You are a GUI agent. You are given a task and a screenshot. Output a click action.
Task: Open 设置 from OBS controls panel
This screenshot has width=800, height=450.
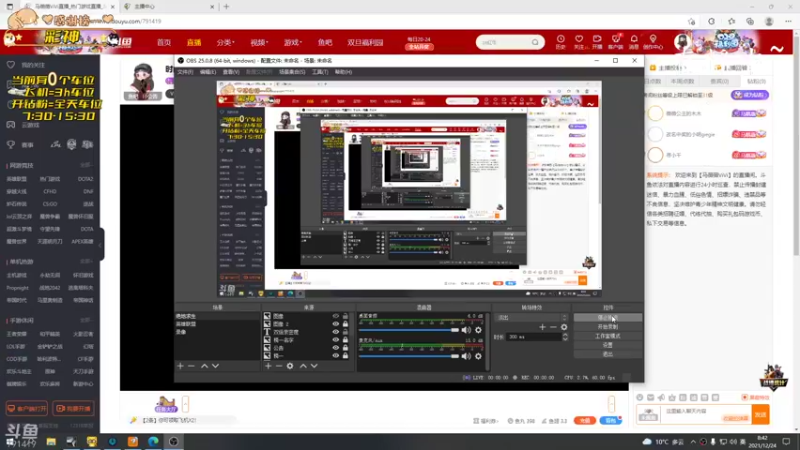[x=608, y=345]
